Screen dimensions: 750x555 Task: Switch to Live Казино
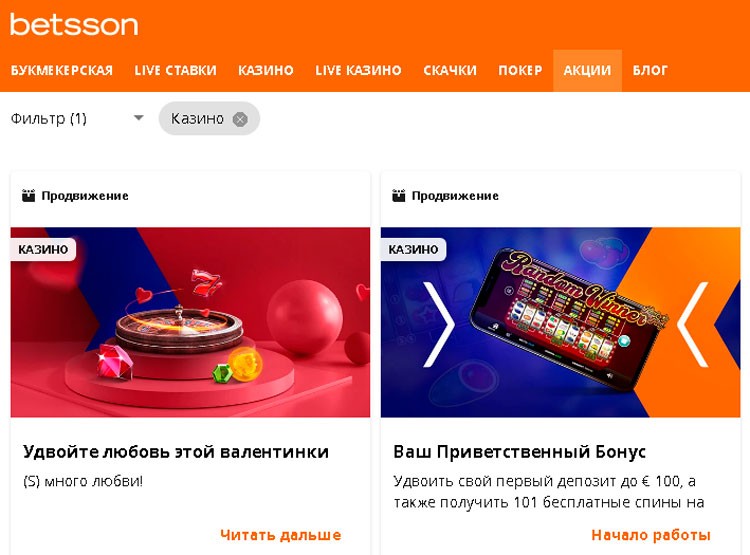(x=358, y=70)
